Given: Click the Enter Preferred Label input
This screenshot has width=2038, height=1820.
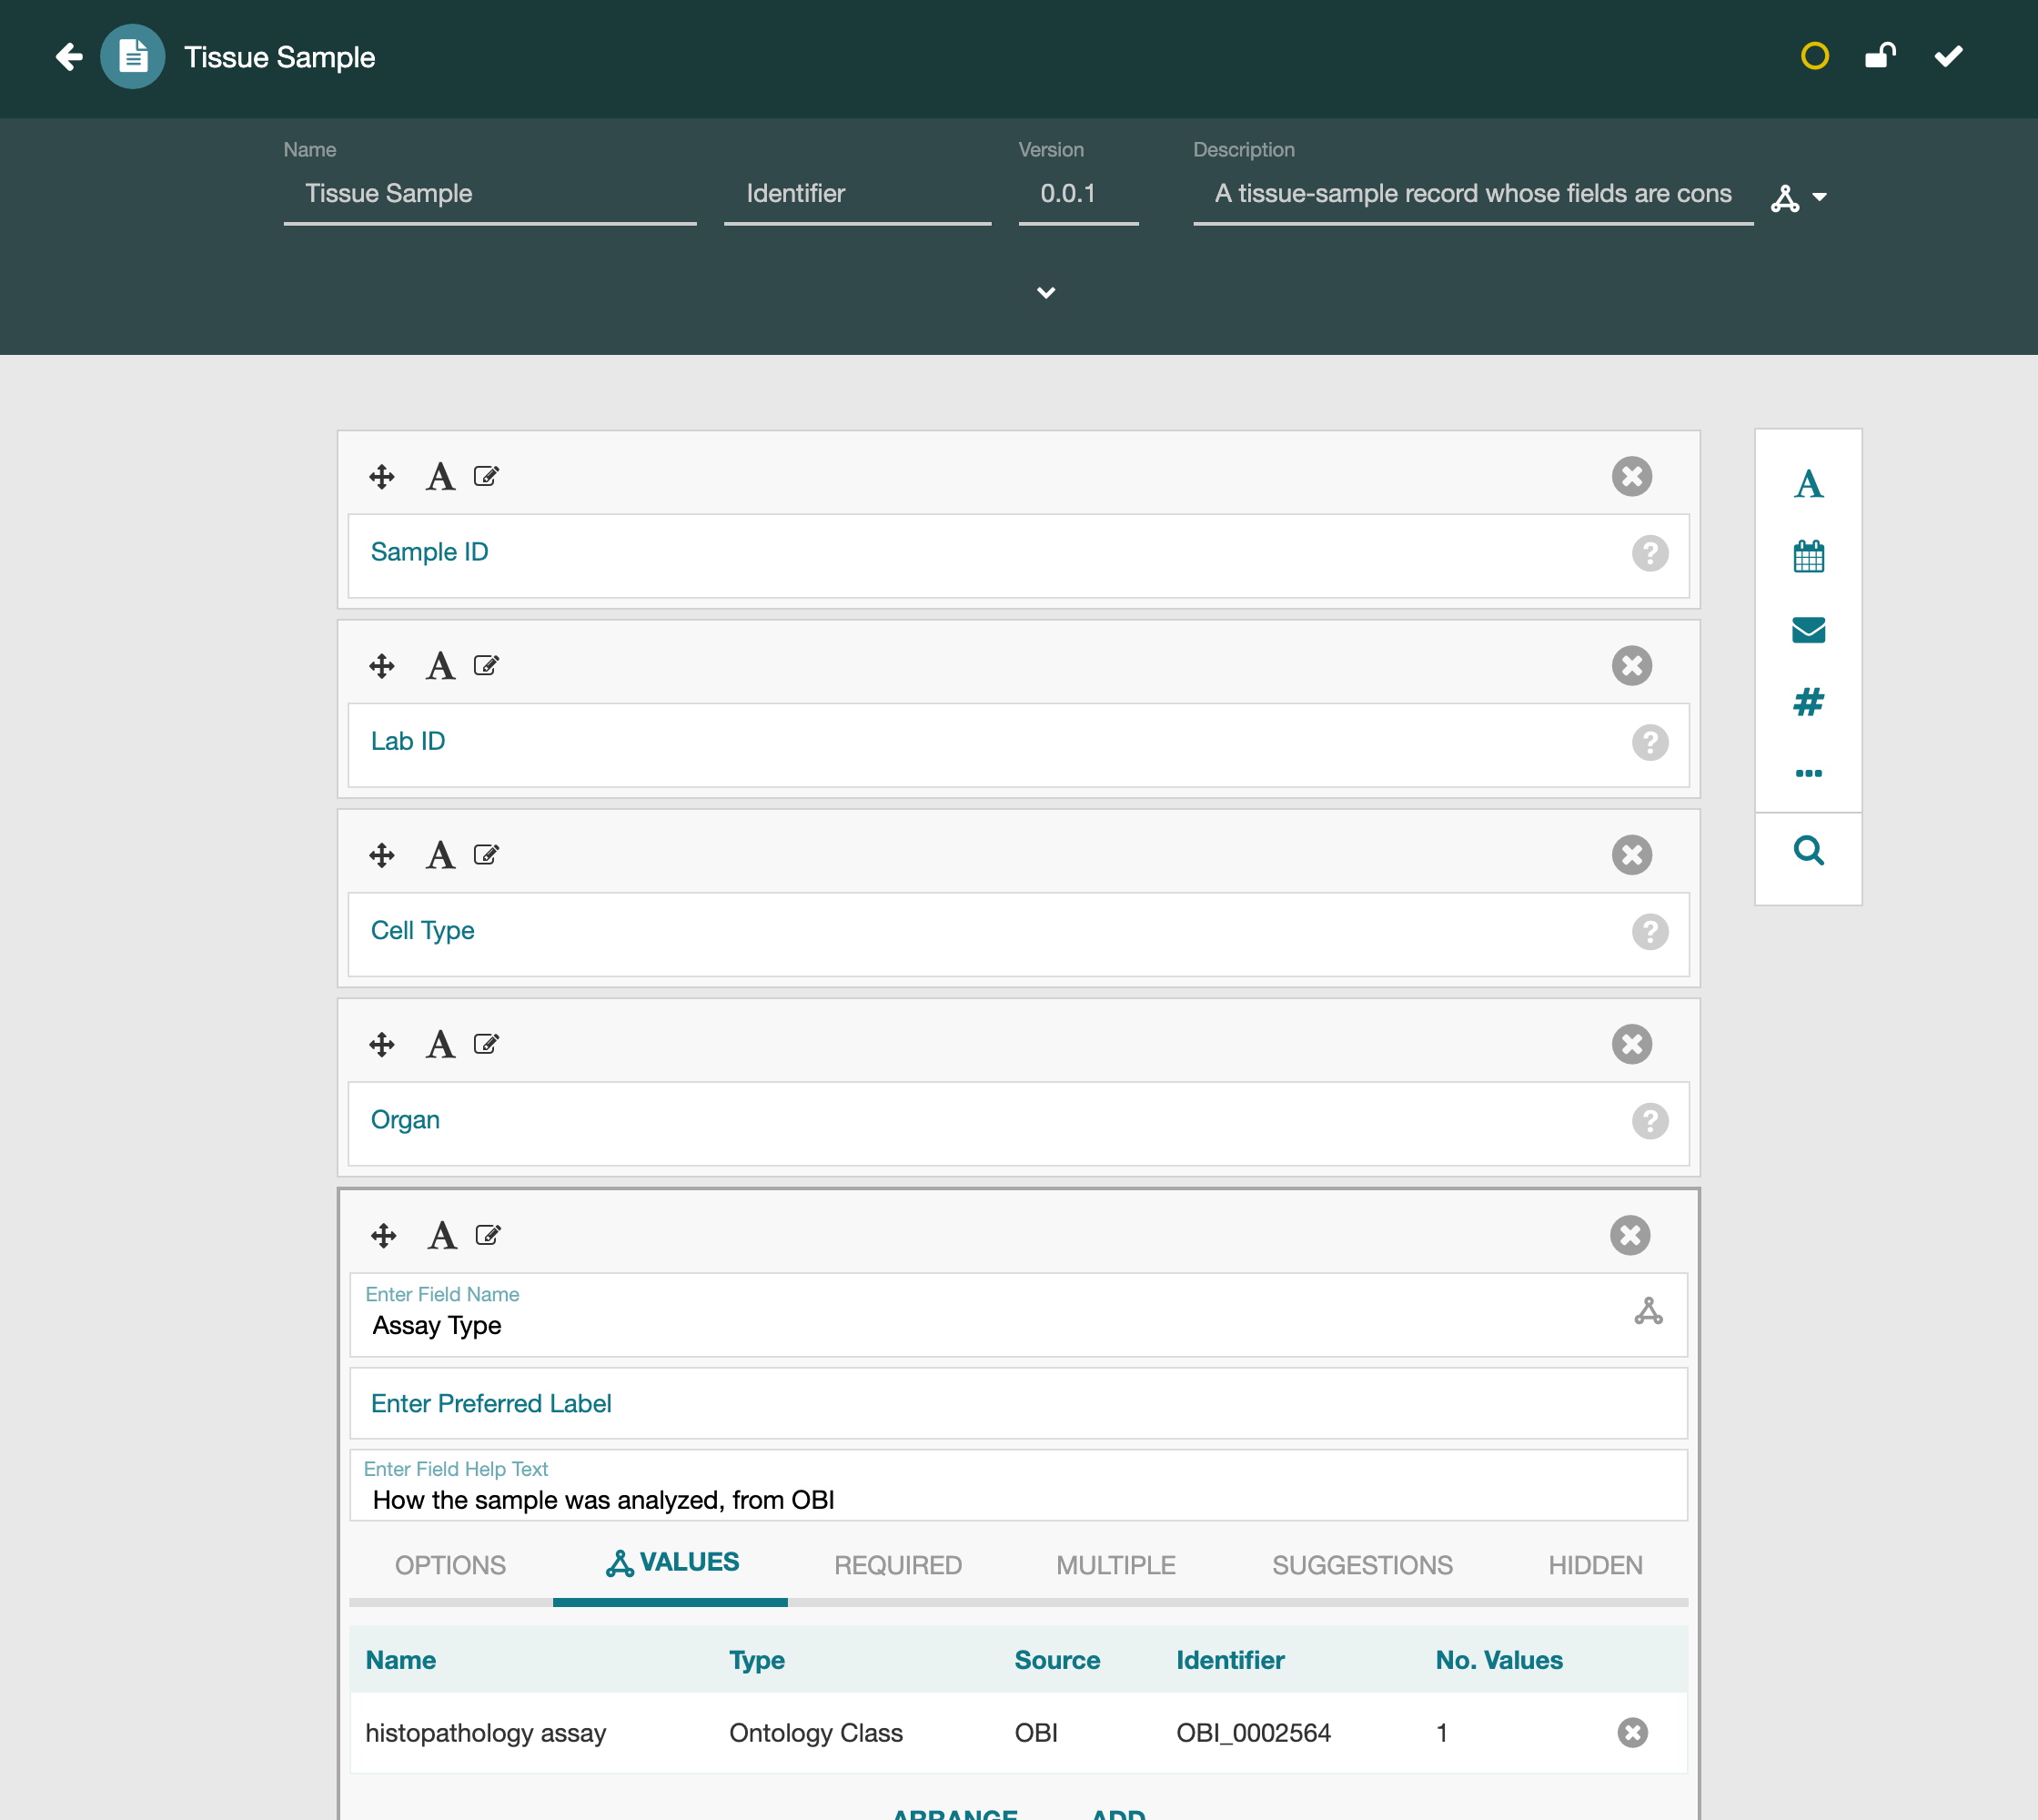Looking at the screenshot, I should pyautogui.click(x=1018, y=1404).
